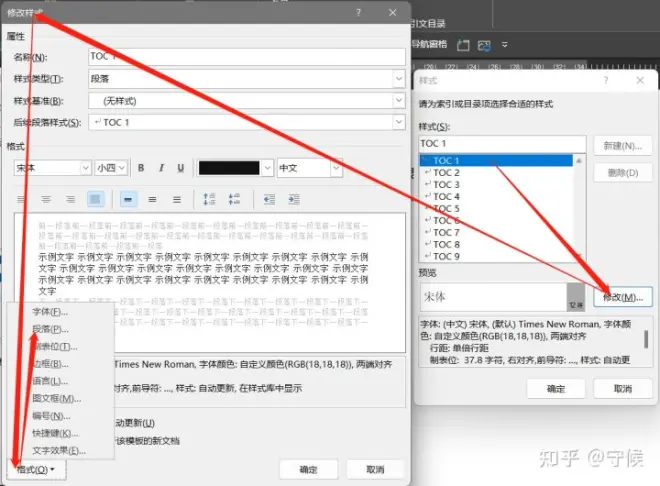
Task: Select TOC 2 in styles list
Action: click(496, 173)
